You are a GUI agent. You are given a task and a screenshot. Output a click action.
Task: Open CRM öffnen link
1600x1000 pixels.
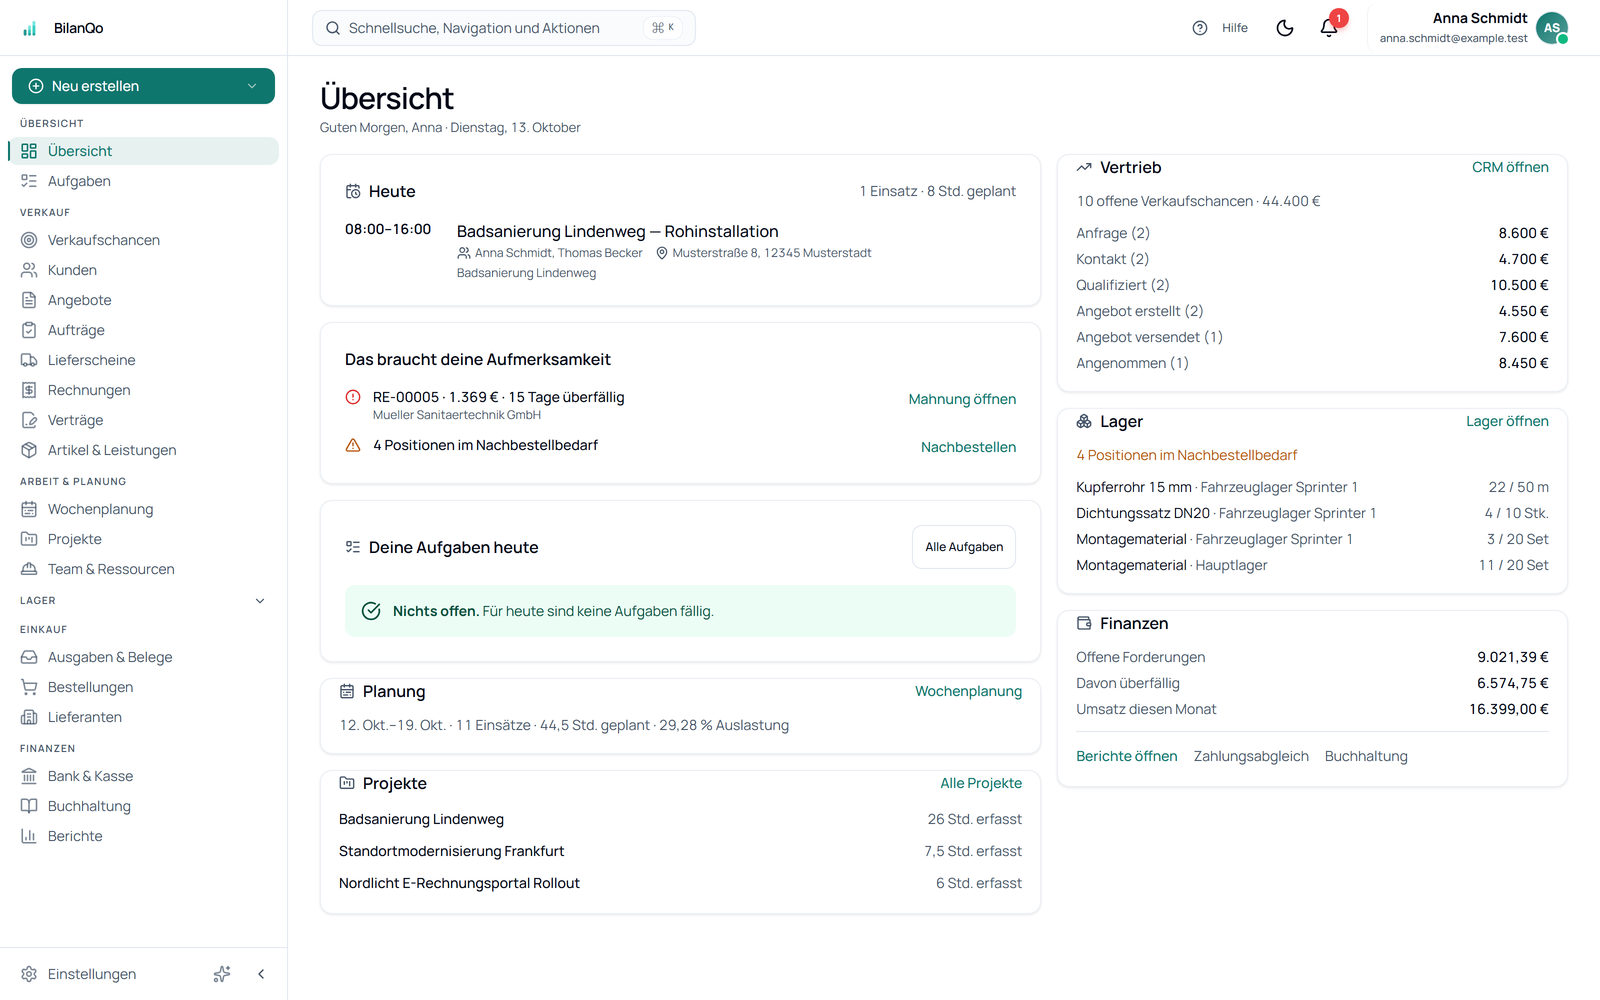(x=1510, y=167)
